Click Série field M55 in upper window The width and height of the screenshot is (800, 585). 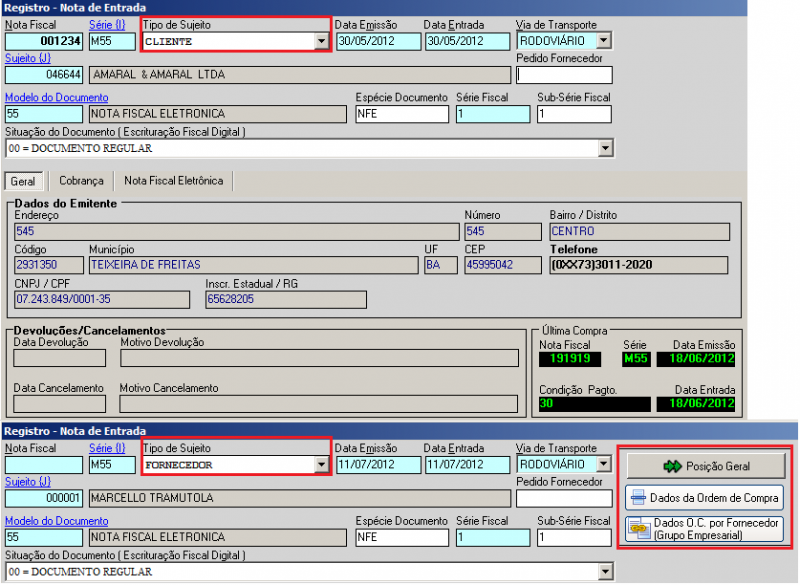(112, 41)
